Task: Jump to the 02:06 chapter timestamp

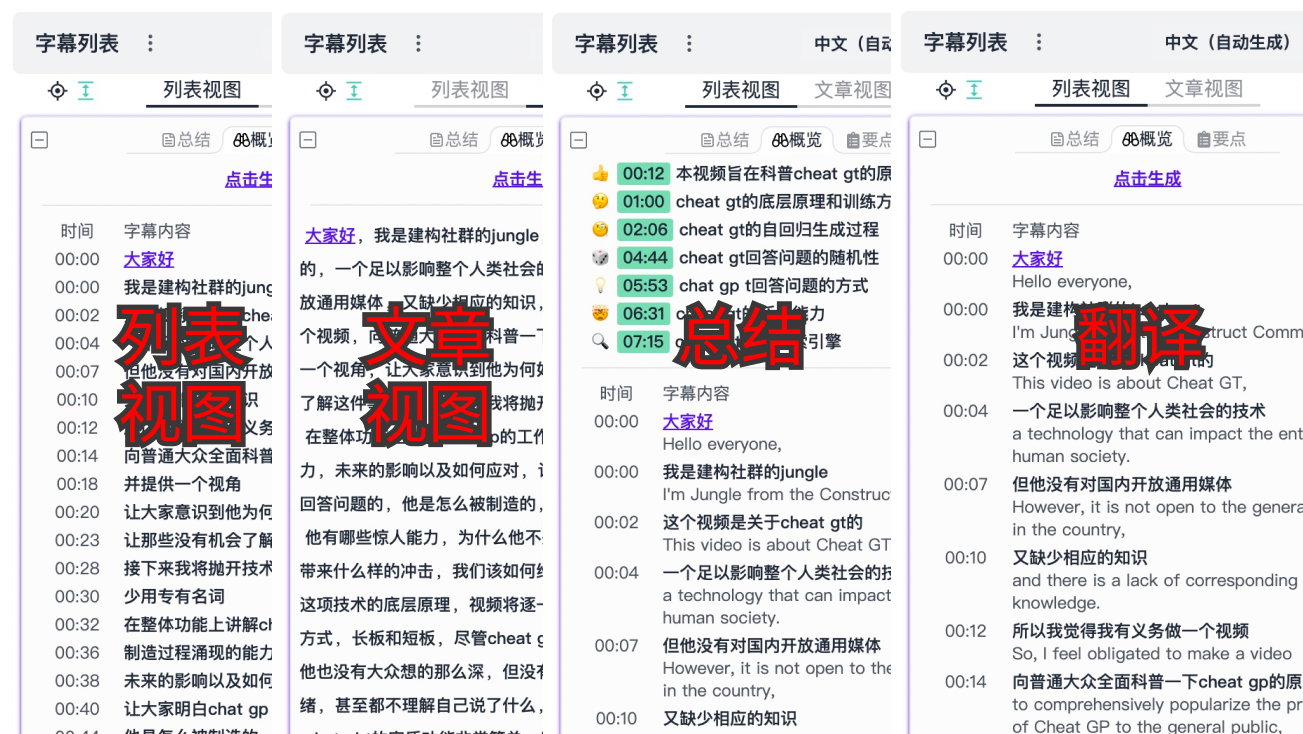Action: click(x=643, y=229)
